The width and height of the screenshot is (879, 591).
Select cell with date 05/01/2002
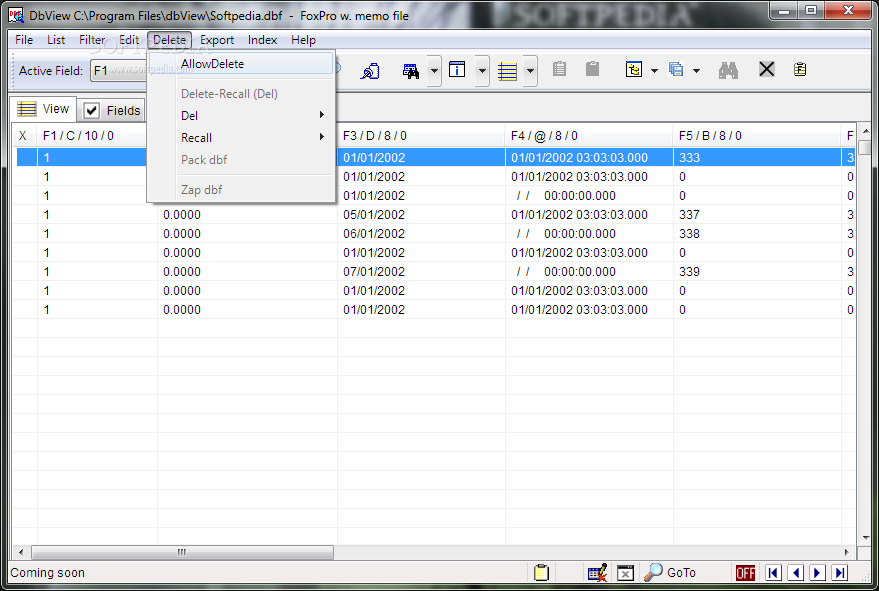point(421,215)
